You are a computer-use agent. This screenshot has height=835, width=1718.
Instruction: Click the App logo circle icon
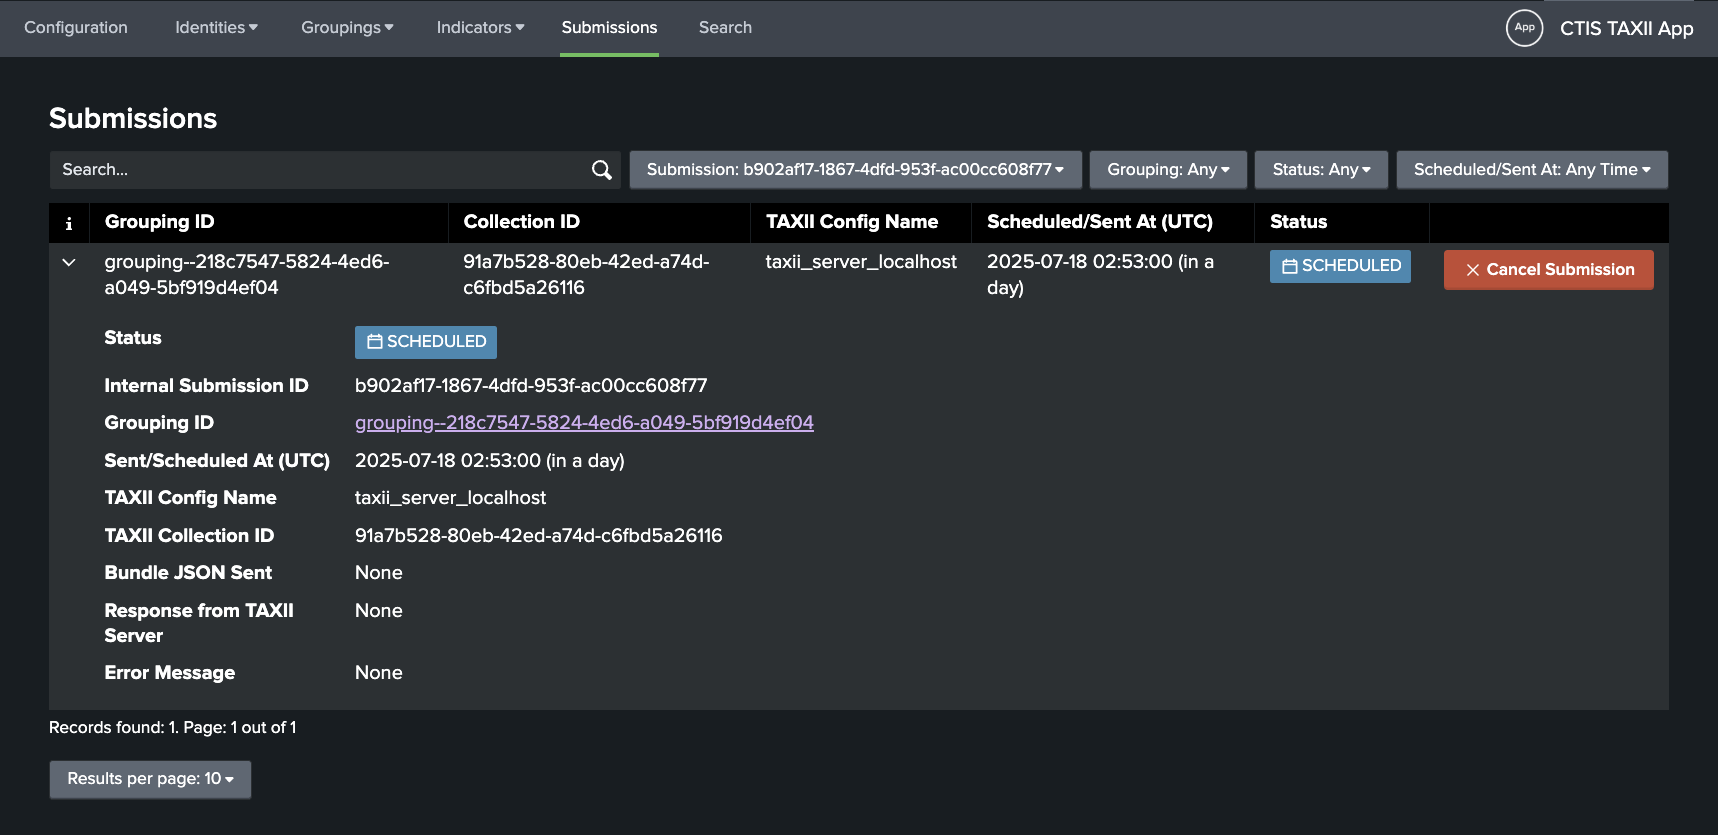(1524, 28)
